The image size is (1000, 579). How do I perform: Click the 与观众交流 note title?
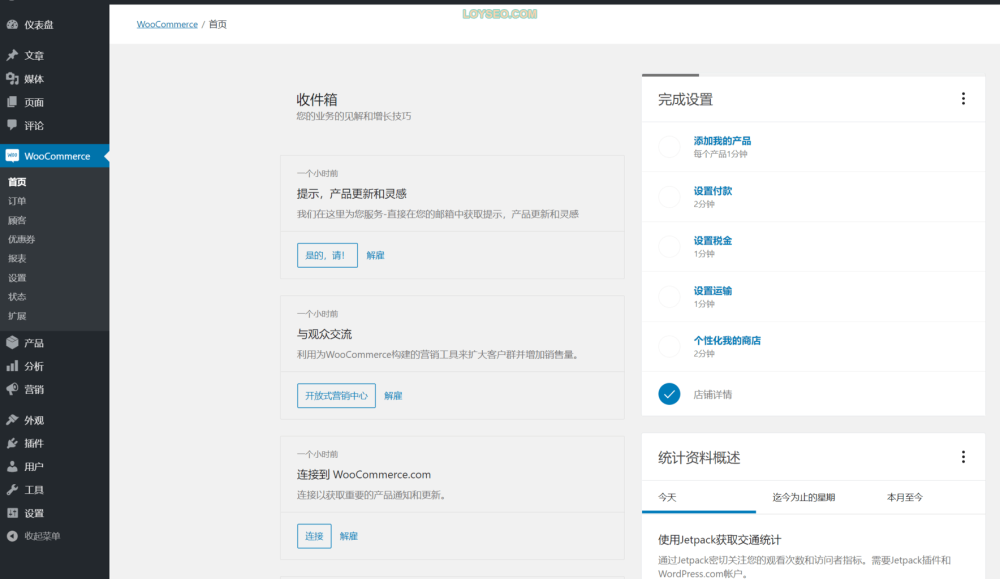pos(324,334)
